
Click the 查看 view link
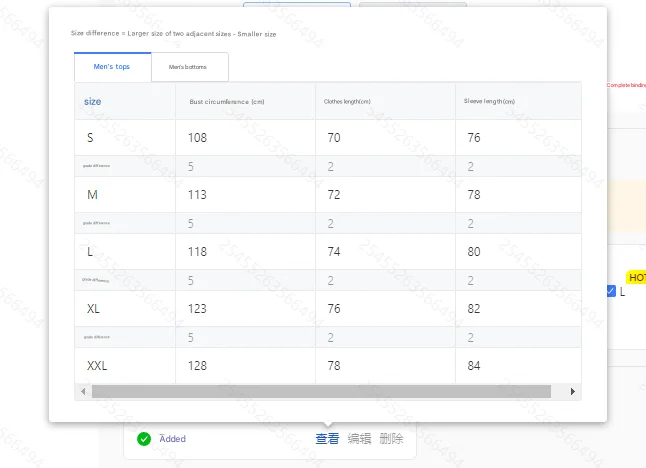[x=328, y=439]
